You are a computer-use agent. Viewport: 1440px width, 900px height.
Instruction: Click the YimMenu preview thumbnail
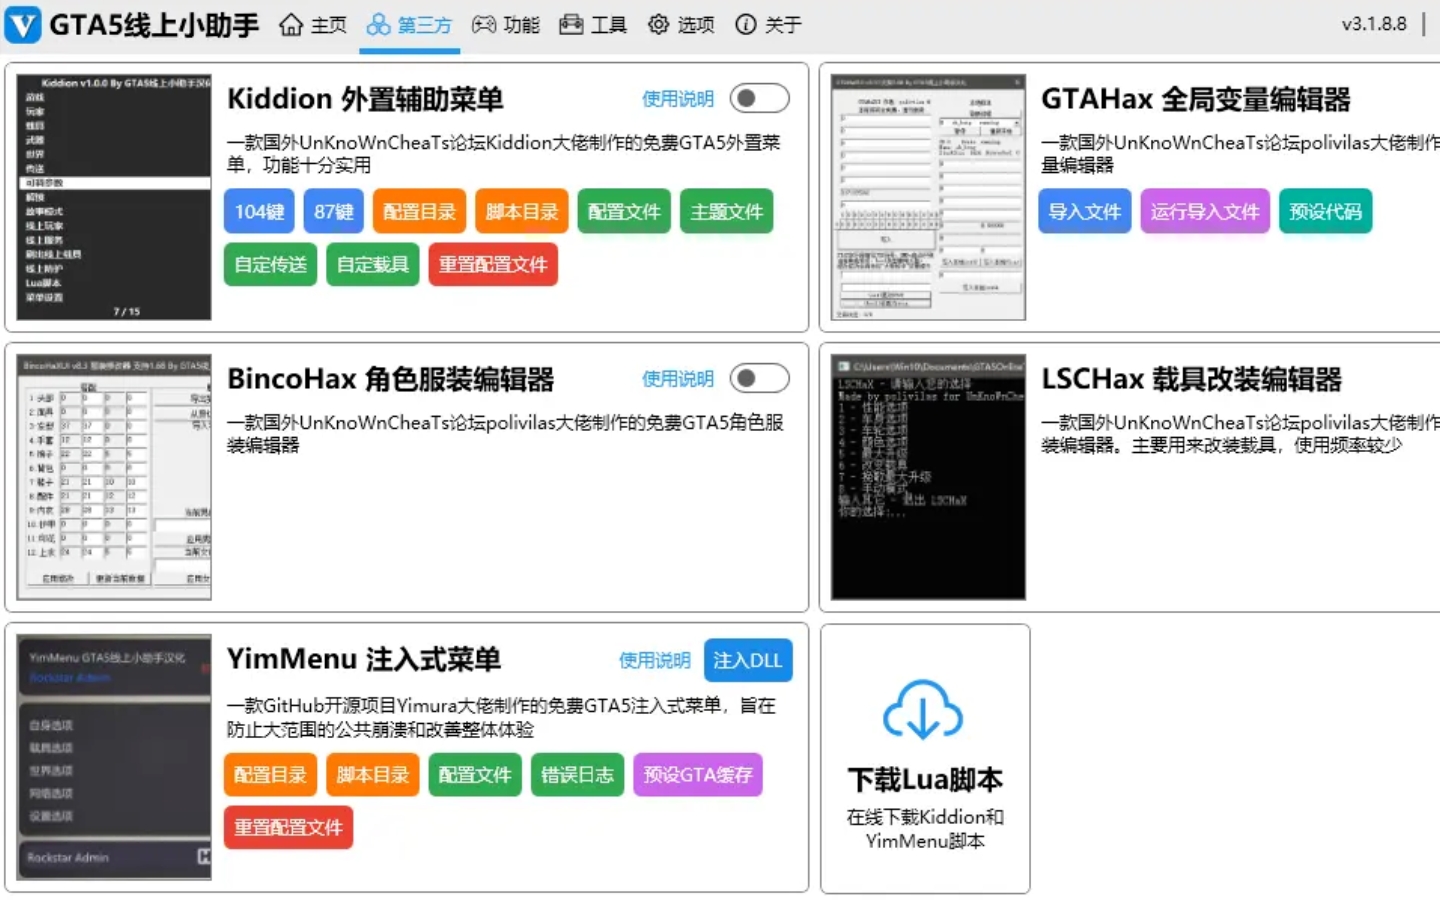114,757
